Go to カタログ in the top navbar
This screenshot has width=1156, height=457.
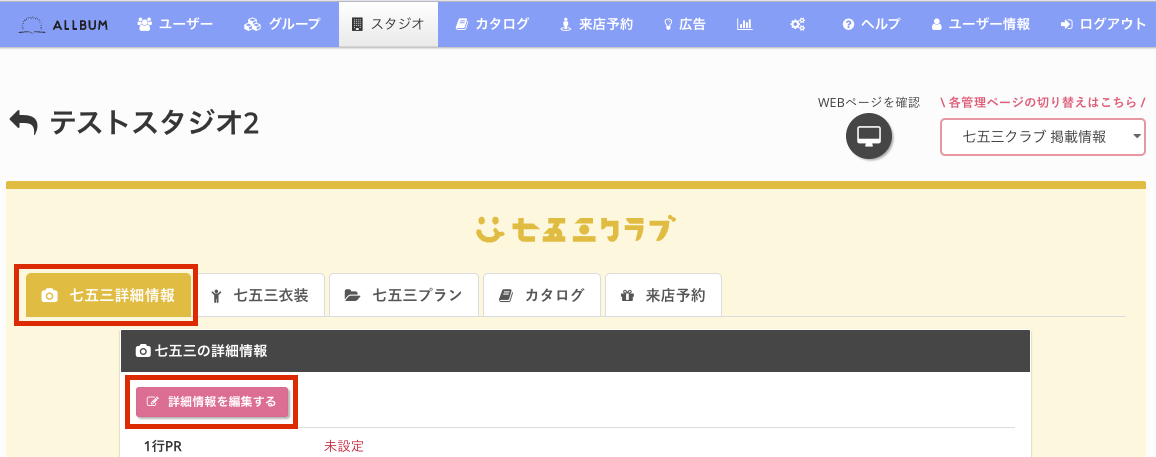pyautogui.click(x=492, y=24)
